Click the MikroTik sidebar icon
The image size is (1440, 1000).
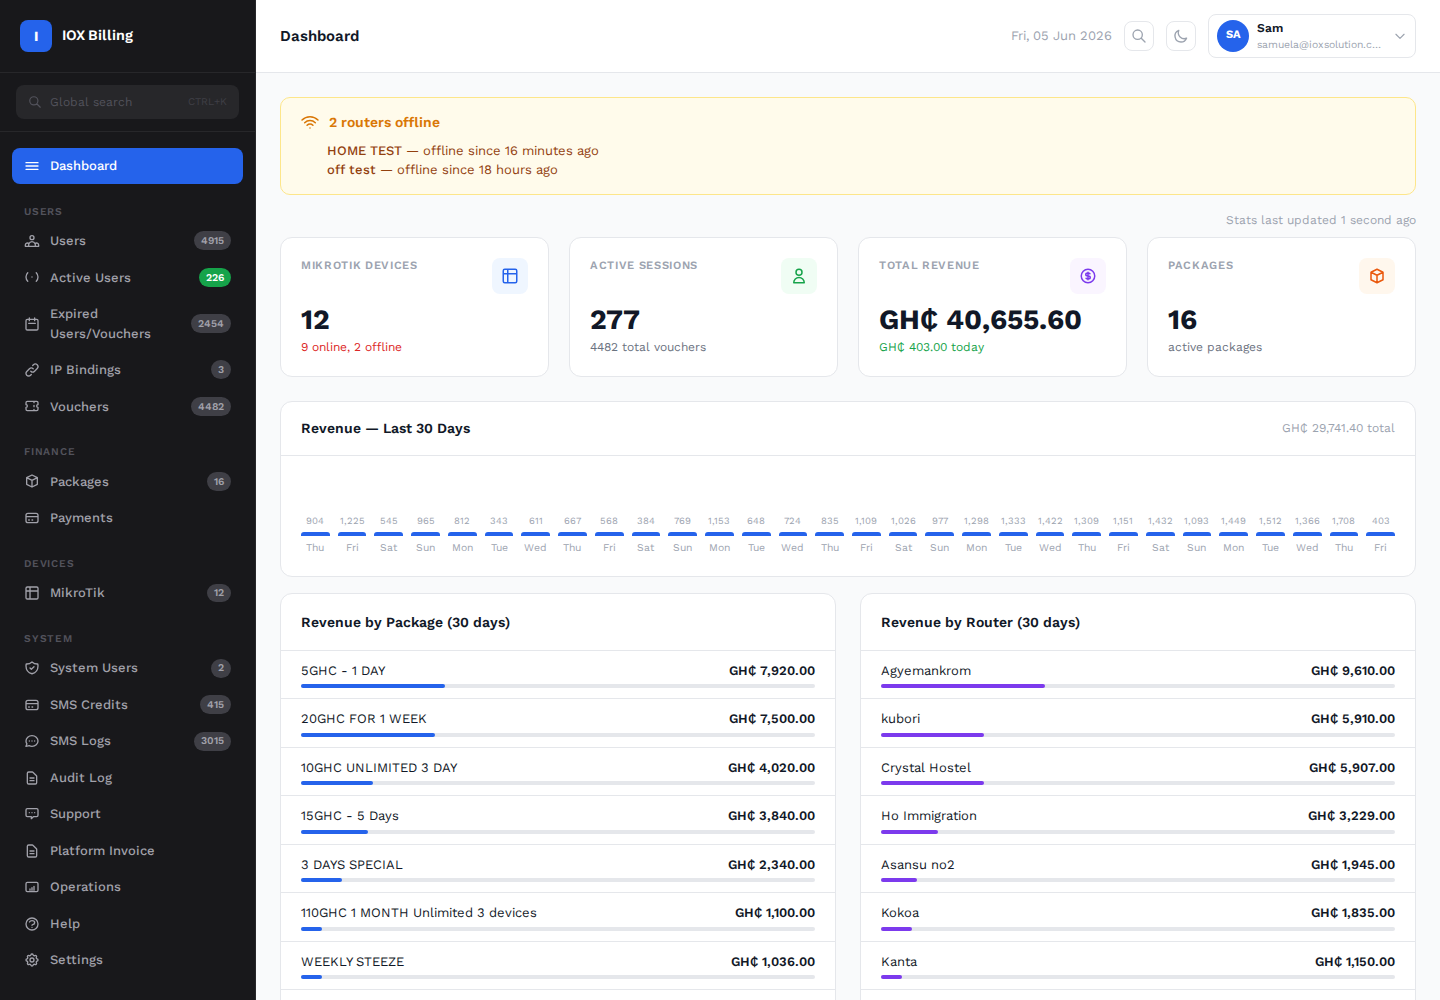32,593
